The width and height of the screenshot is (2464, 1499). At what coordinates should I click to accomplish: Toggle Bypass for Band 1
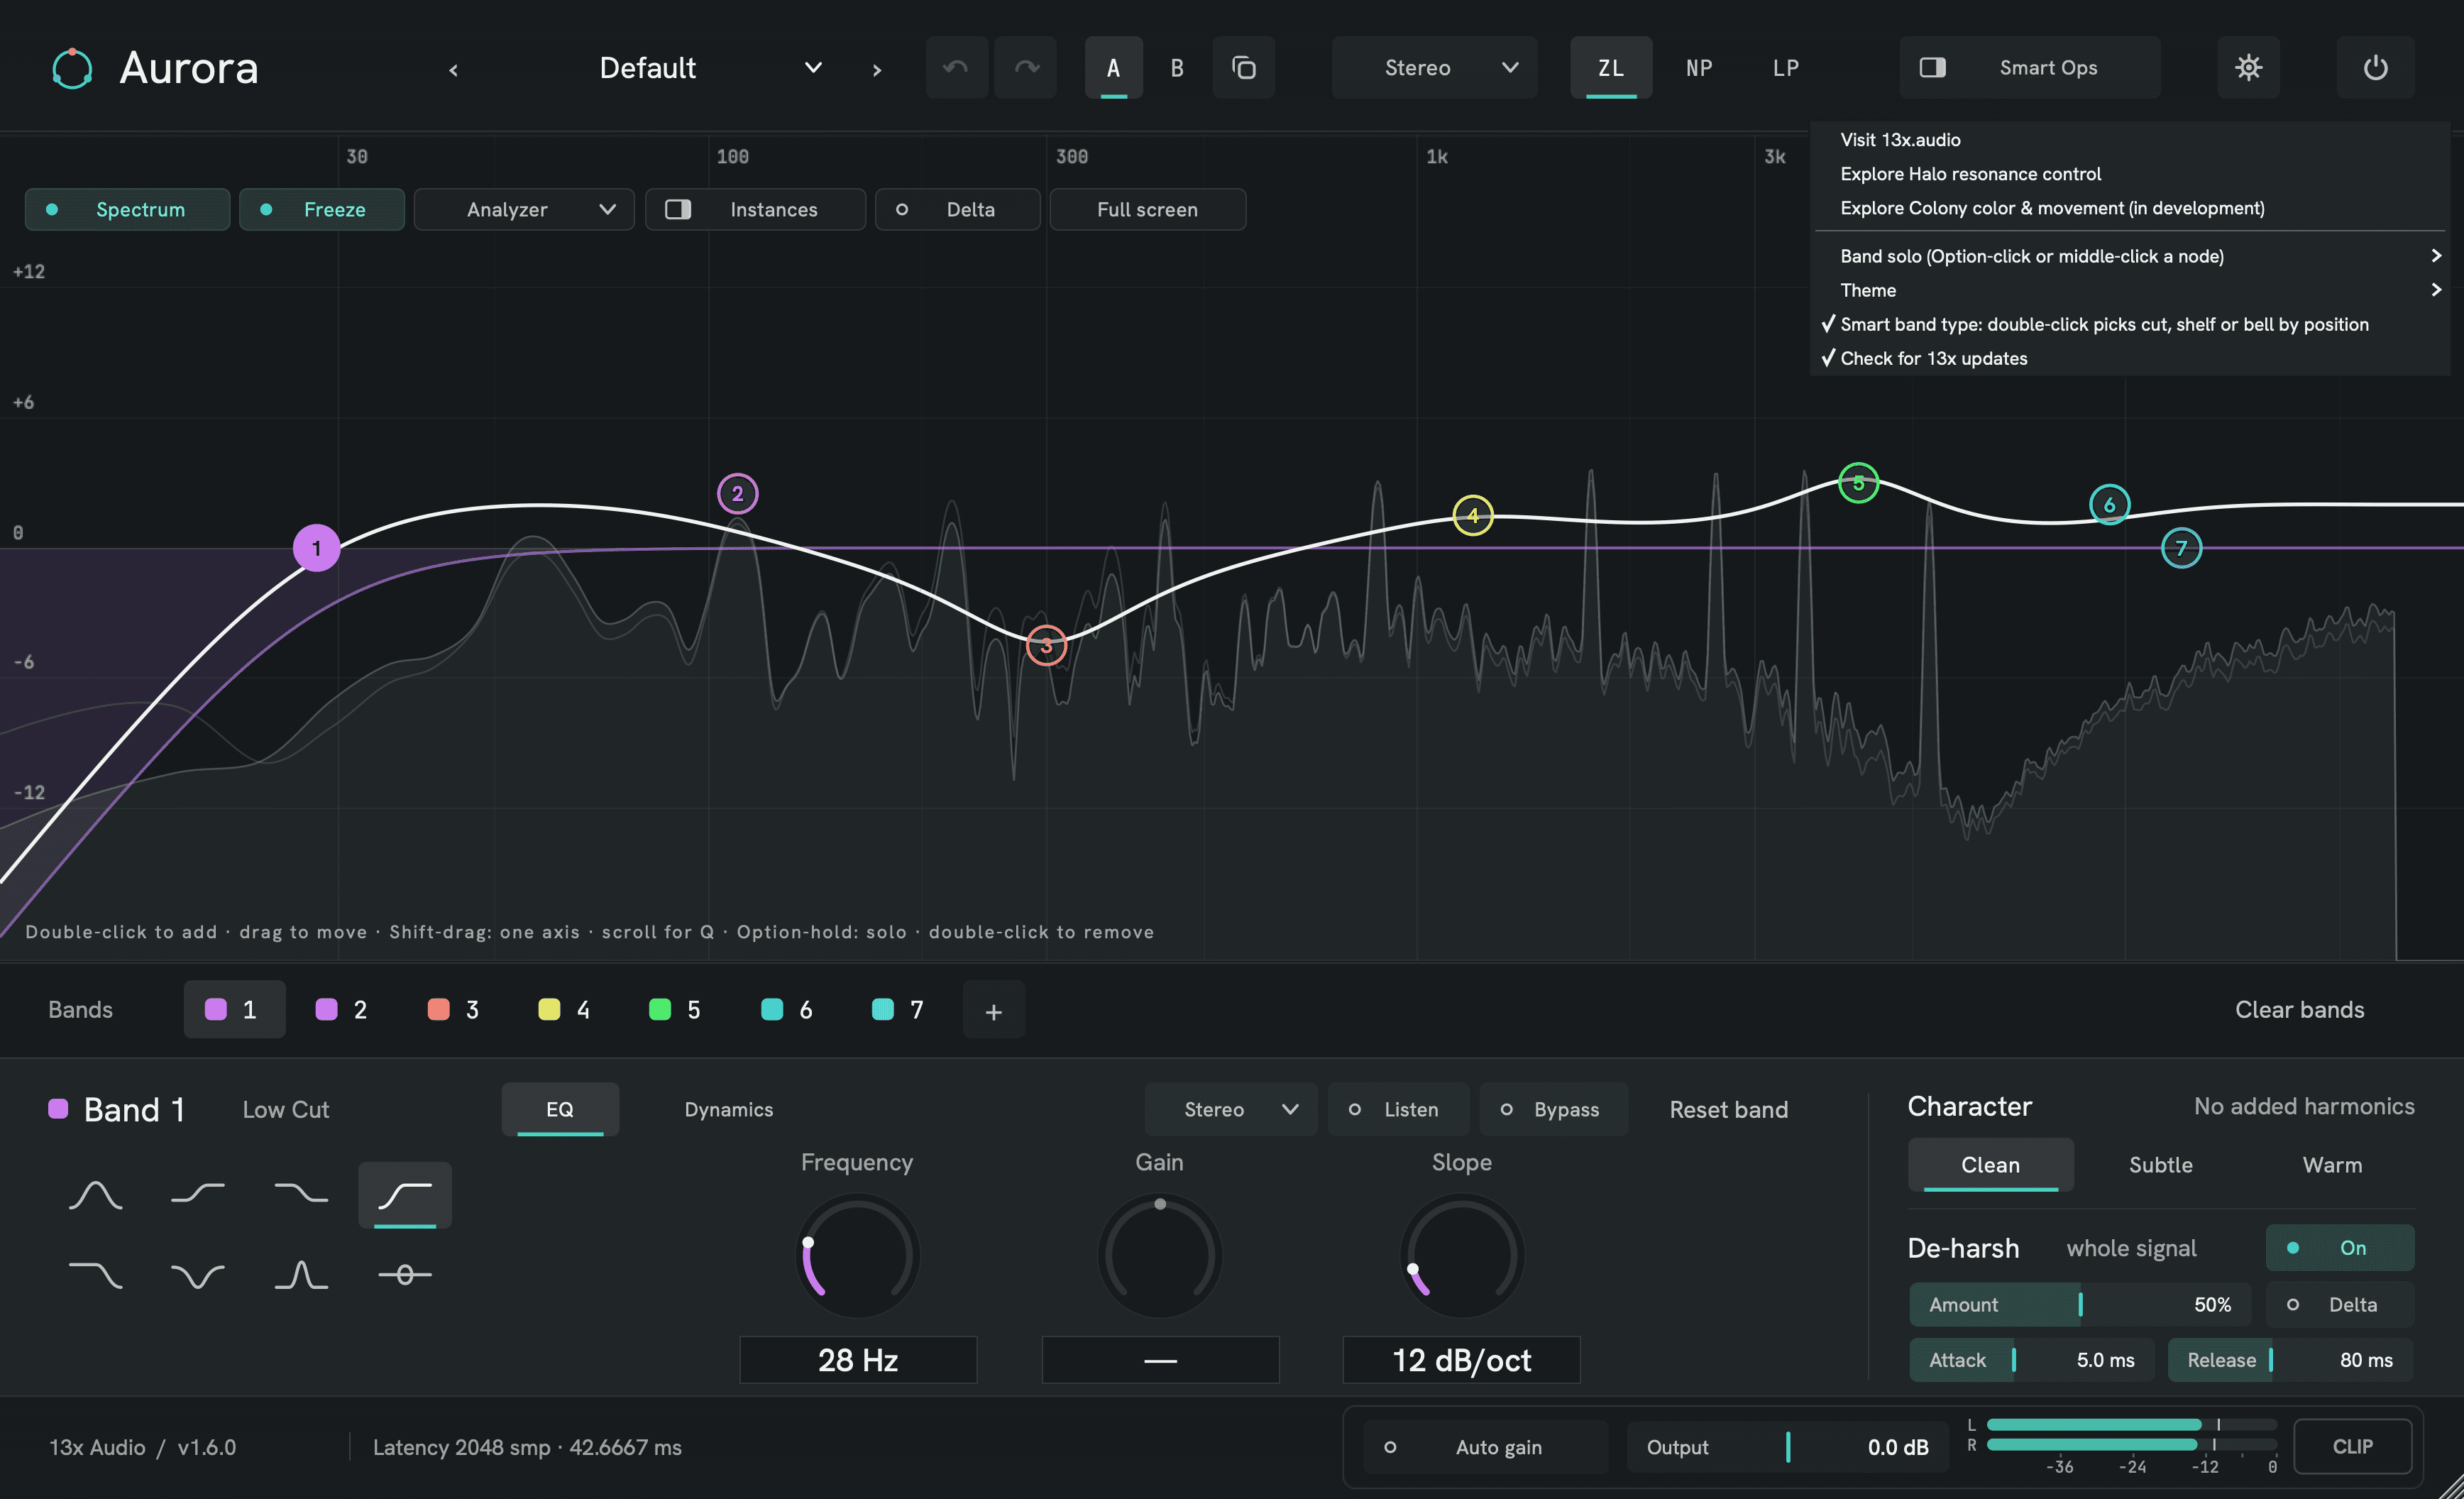tap(1553, 1109)
